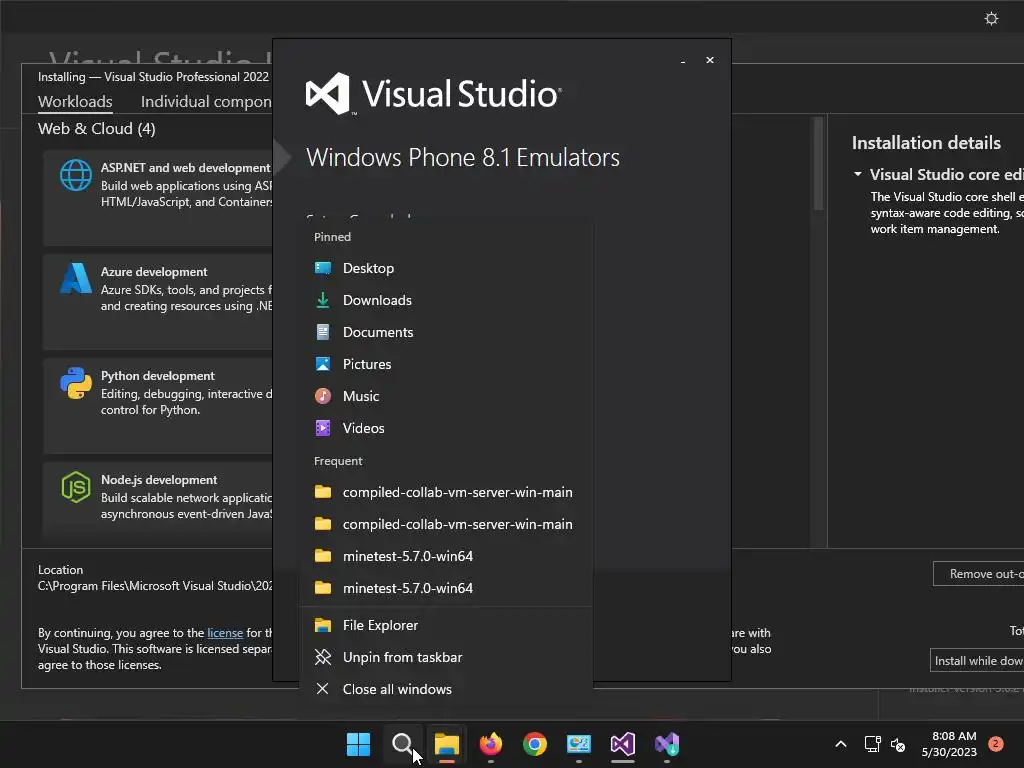1024x768 pixels.
Task: Open first compiled-collab-vm-server-win-main frequent folder
Action: coord(446,492)
